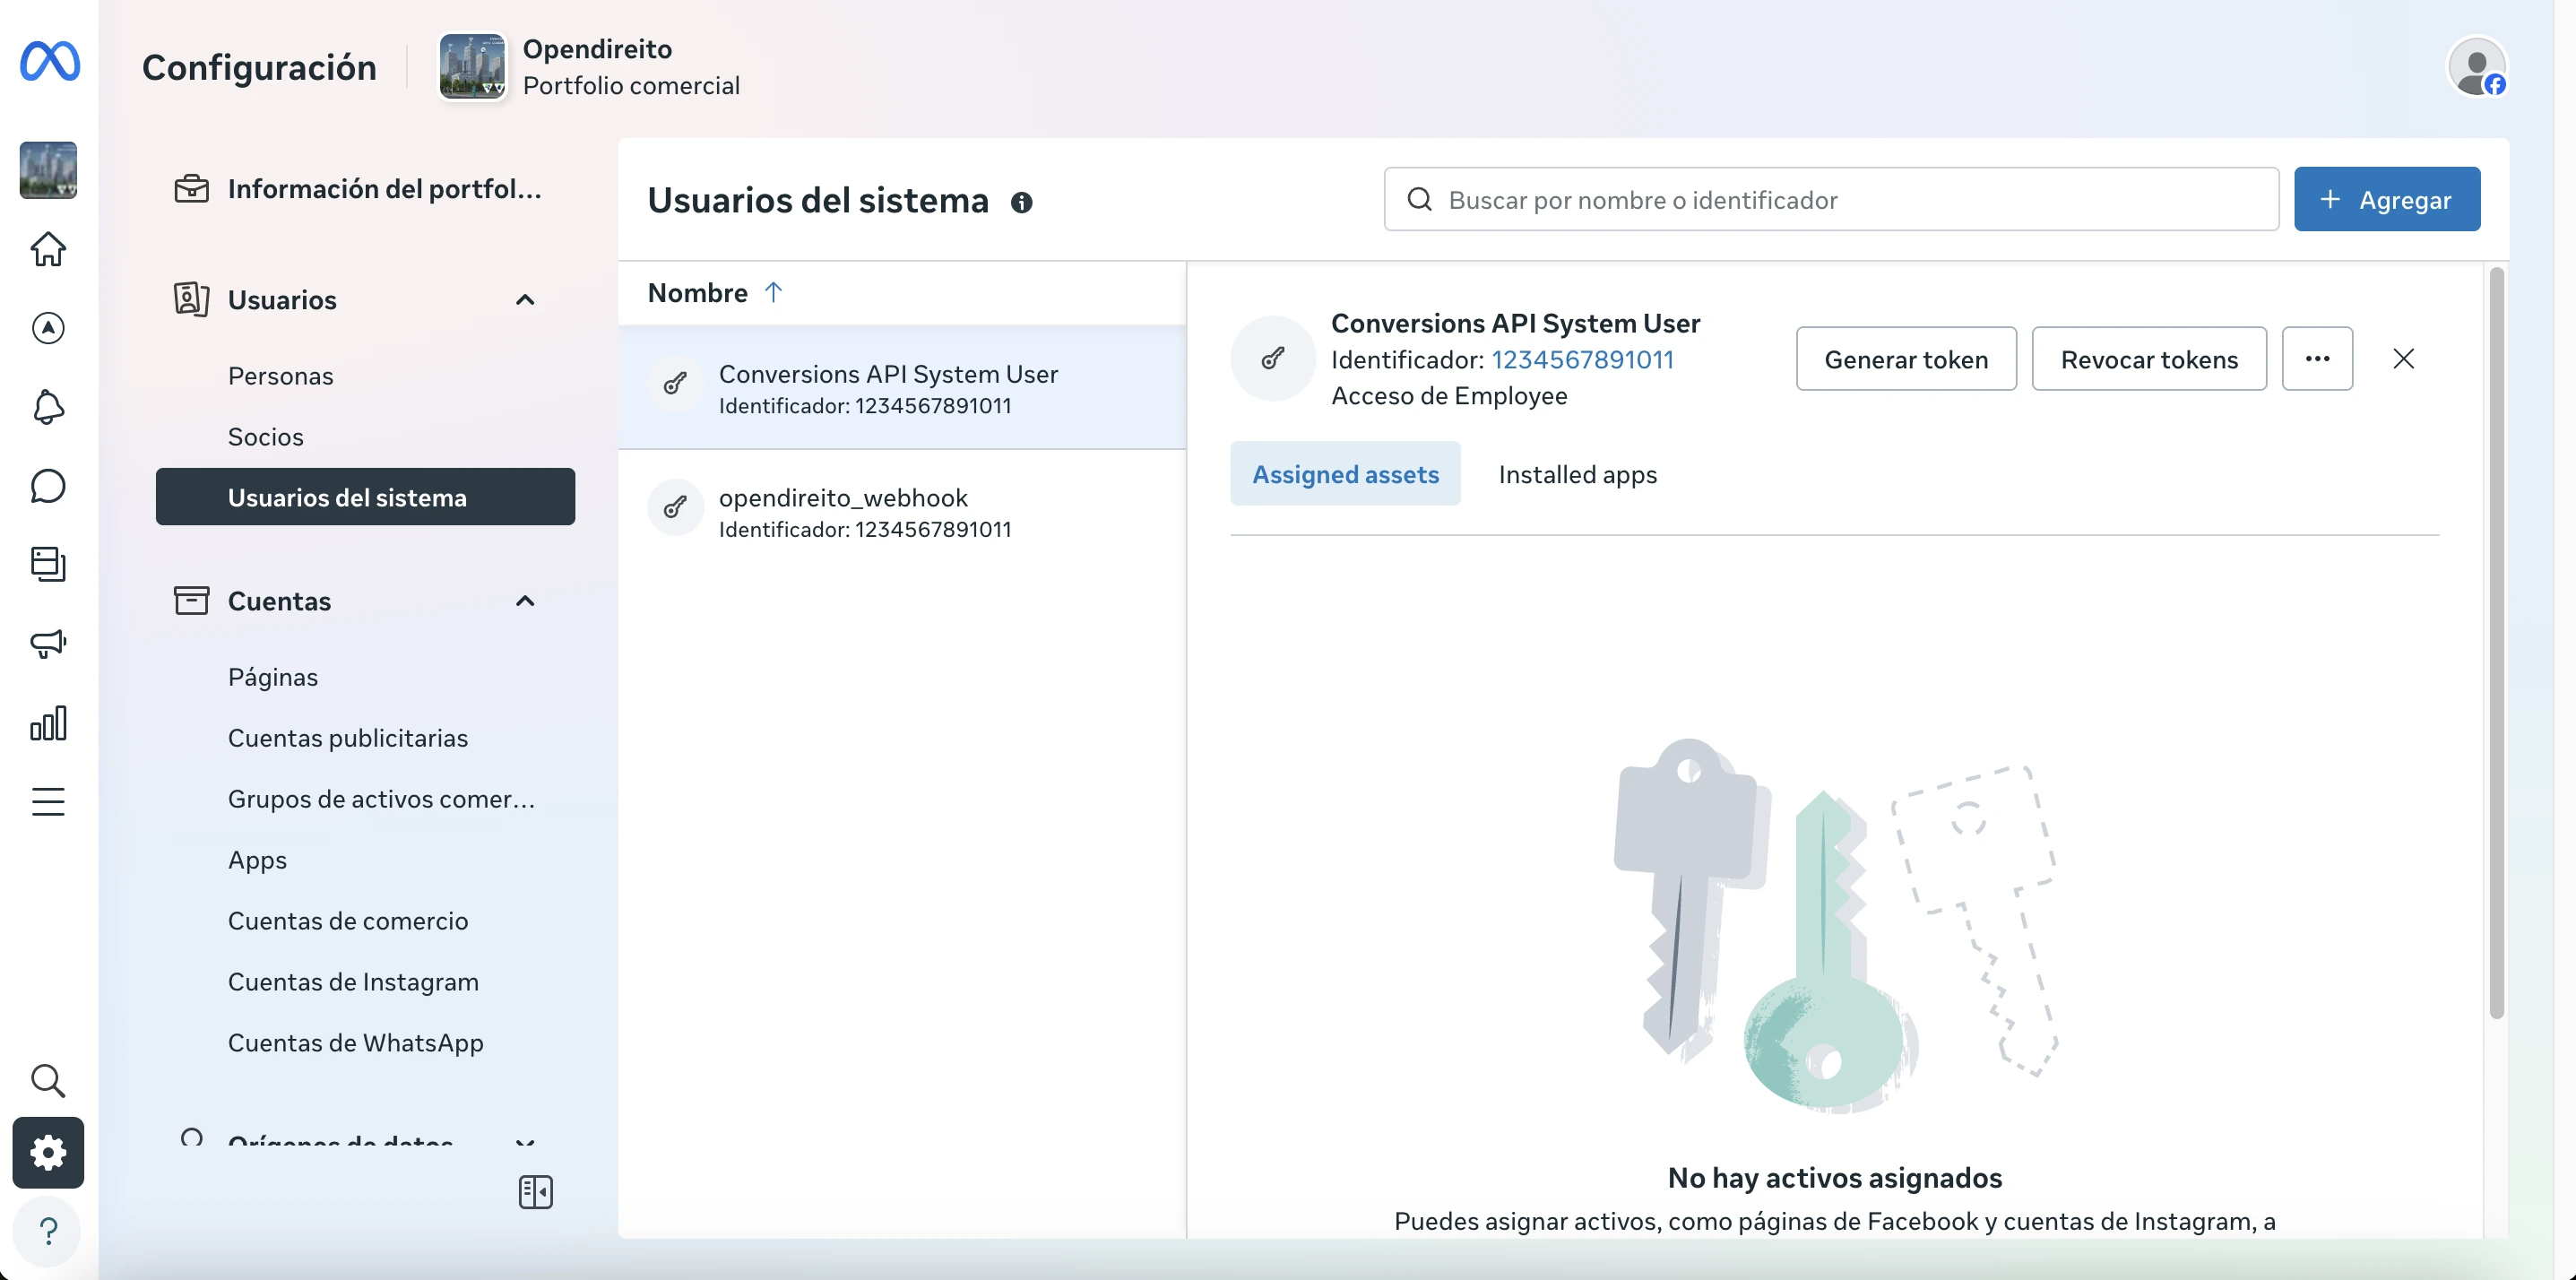Viewport: 2576px width, 1280px height.
Task: Open the Home icon in left rail
Action: (x=48, y=249)
